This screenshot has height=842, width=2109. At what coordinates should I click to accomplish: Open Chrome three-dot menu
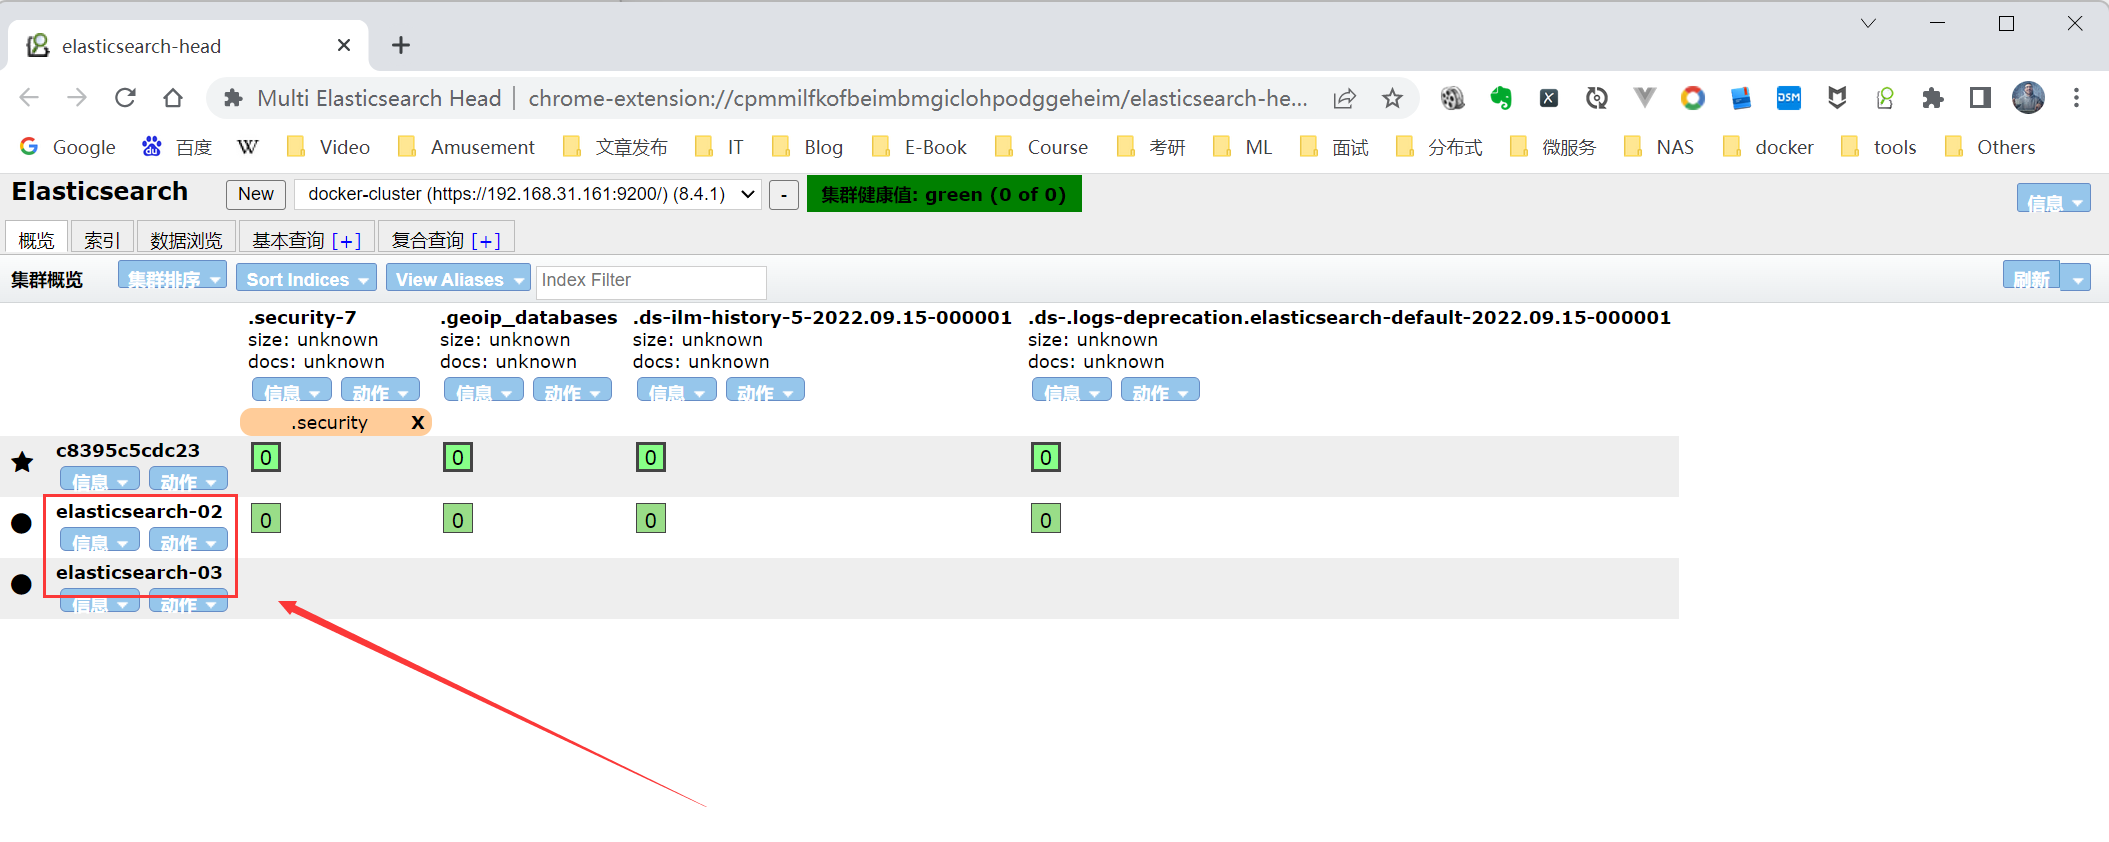pyautogui.click(x=2076, y=98)
